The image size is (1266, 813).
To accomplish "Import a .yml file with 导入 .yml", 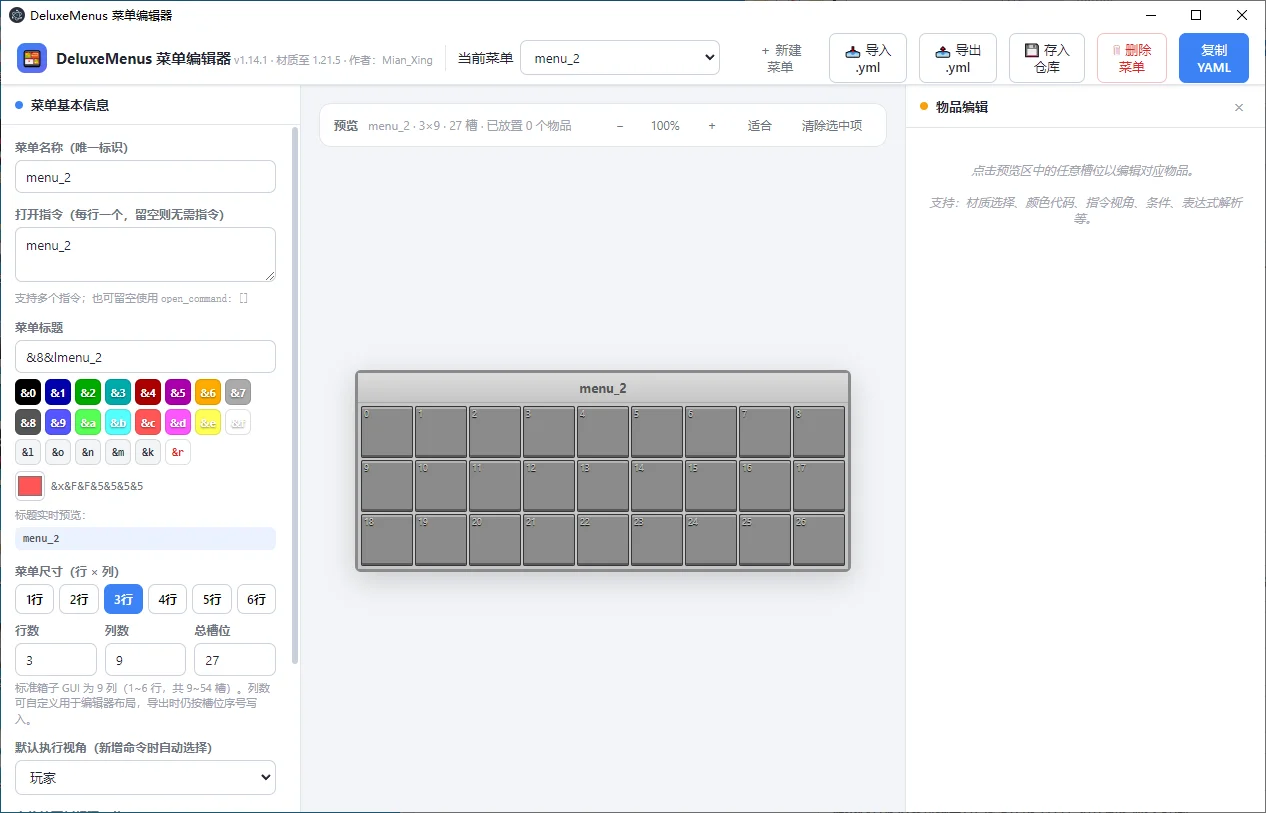I will 868,58.
